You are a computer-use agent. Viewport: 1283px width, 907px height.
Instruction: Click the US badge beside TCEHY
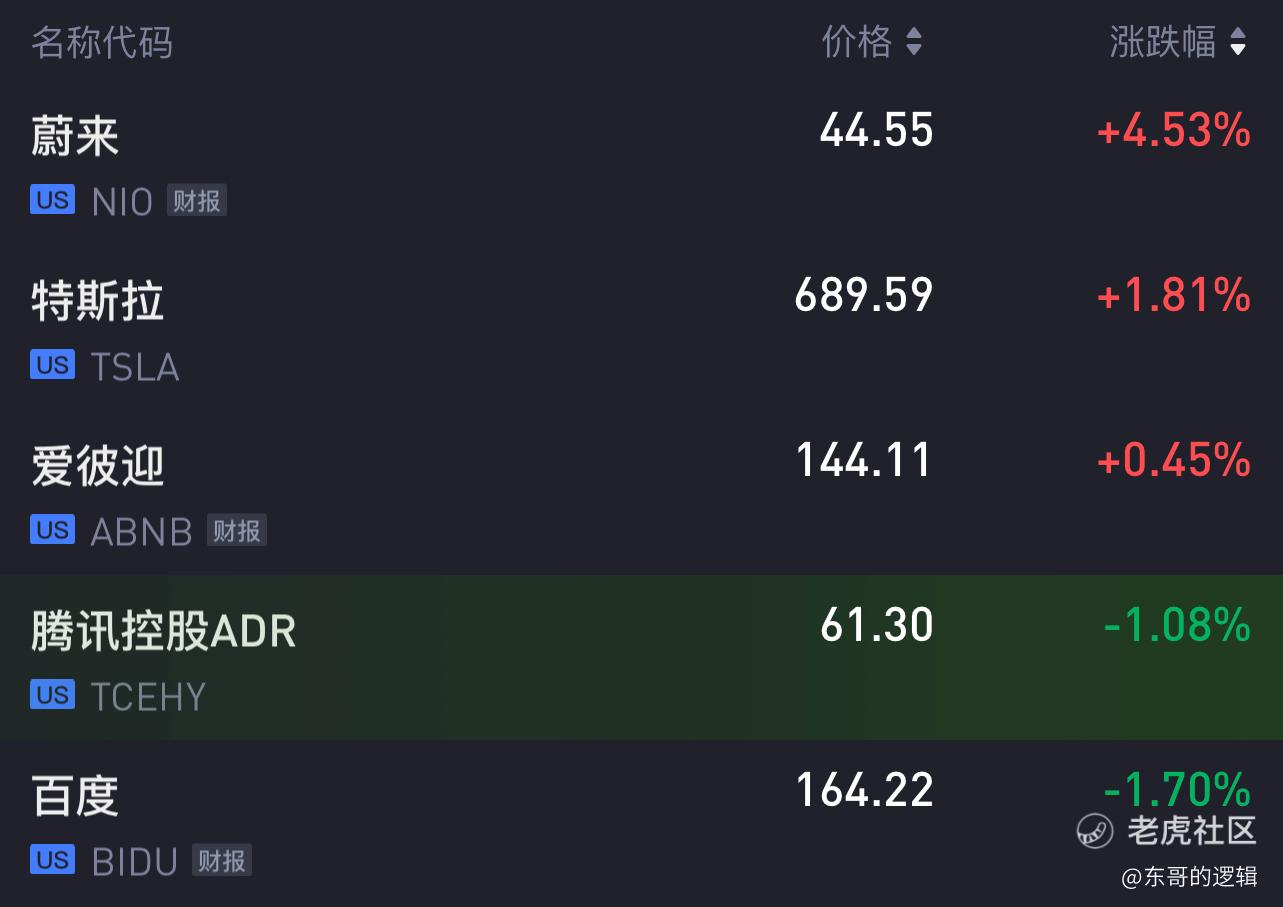click(53, 694)
